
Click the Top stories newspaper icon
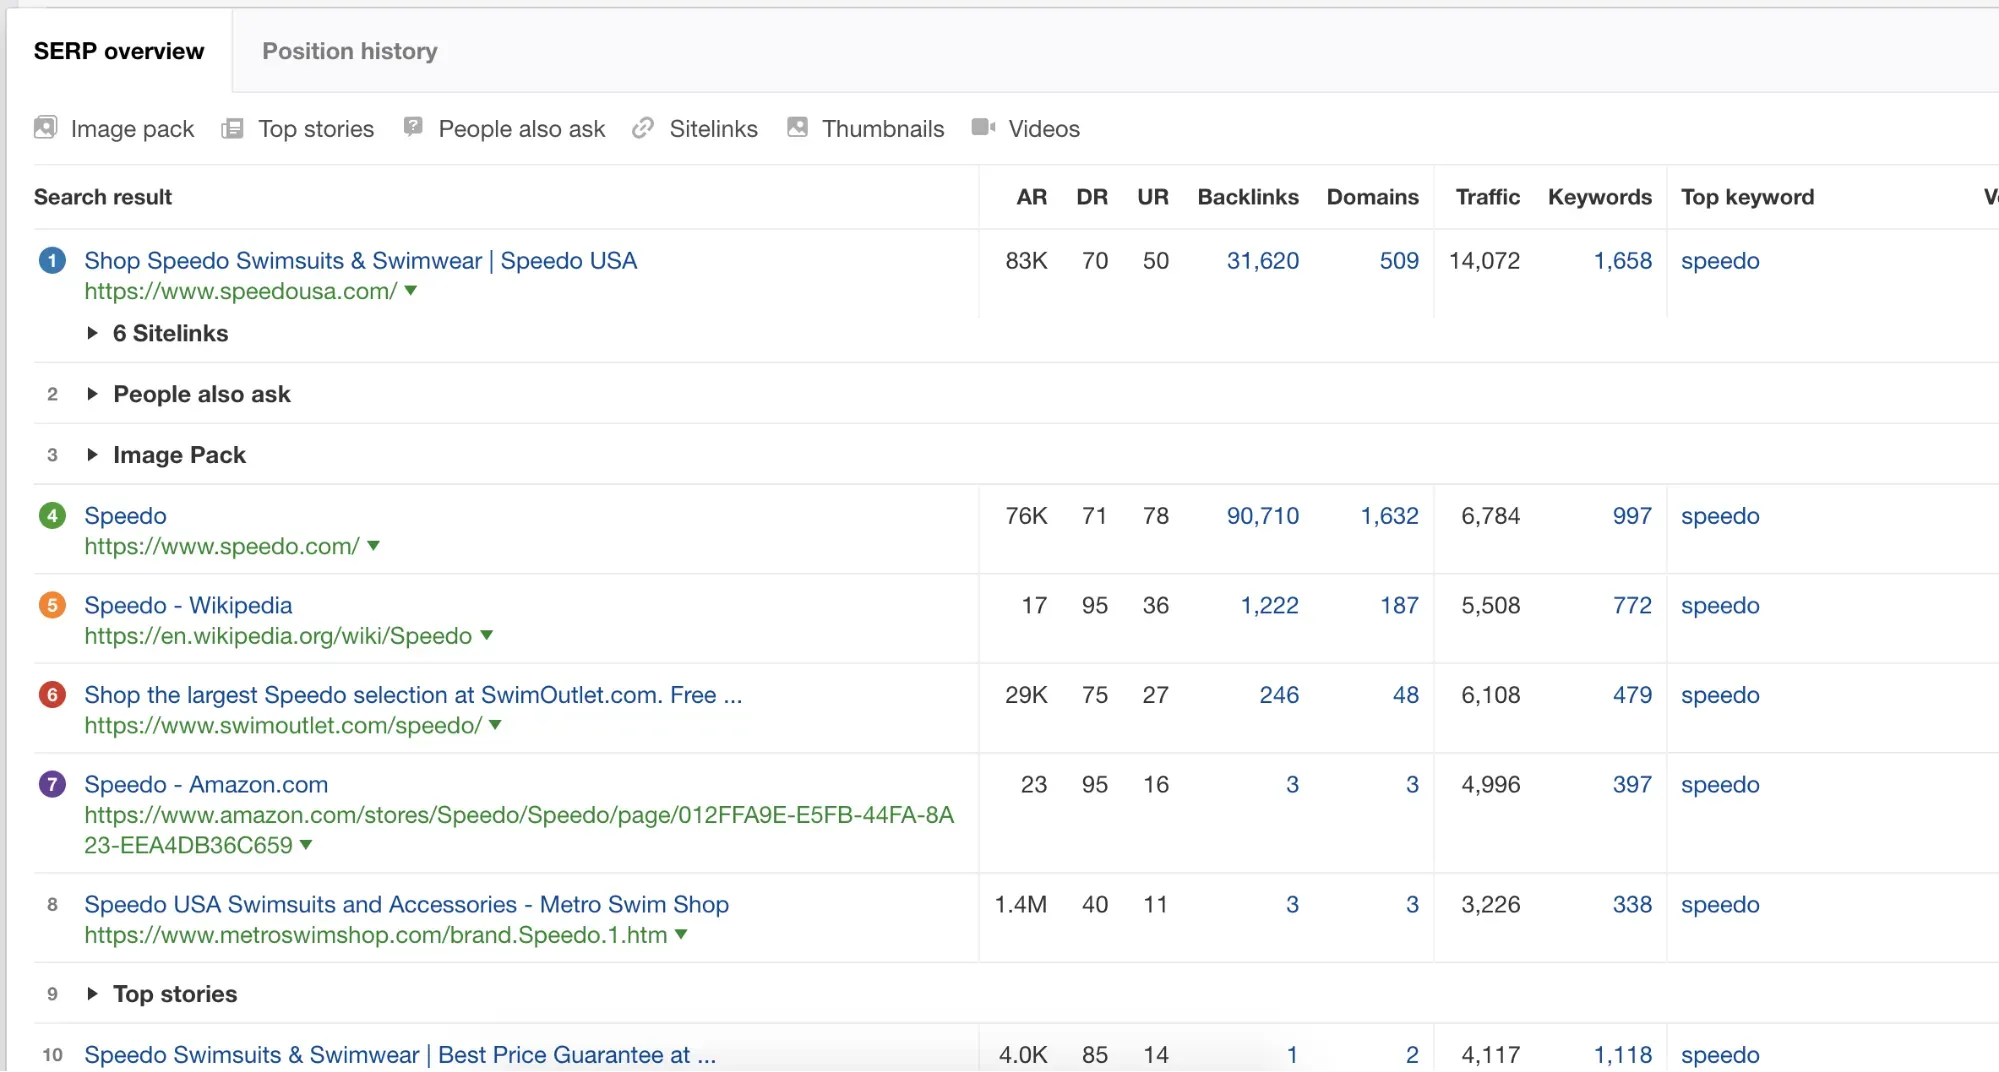(232, 128)
